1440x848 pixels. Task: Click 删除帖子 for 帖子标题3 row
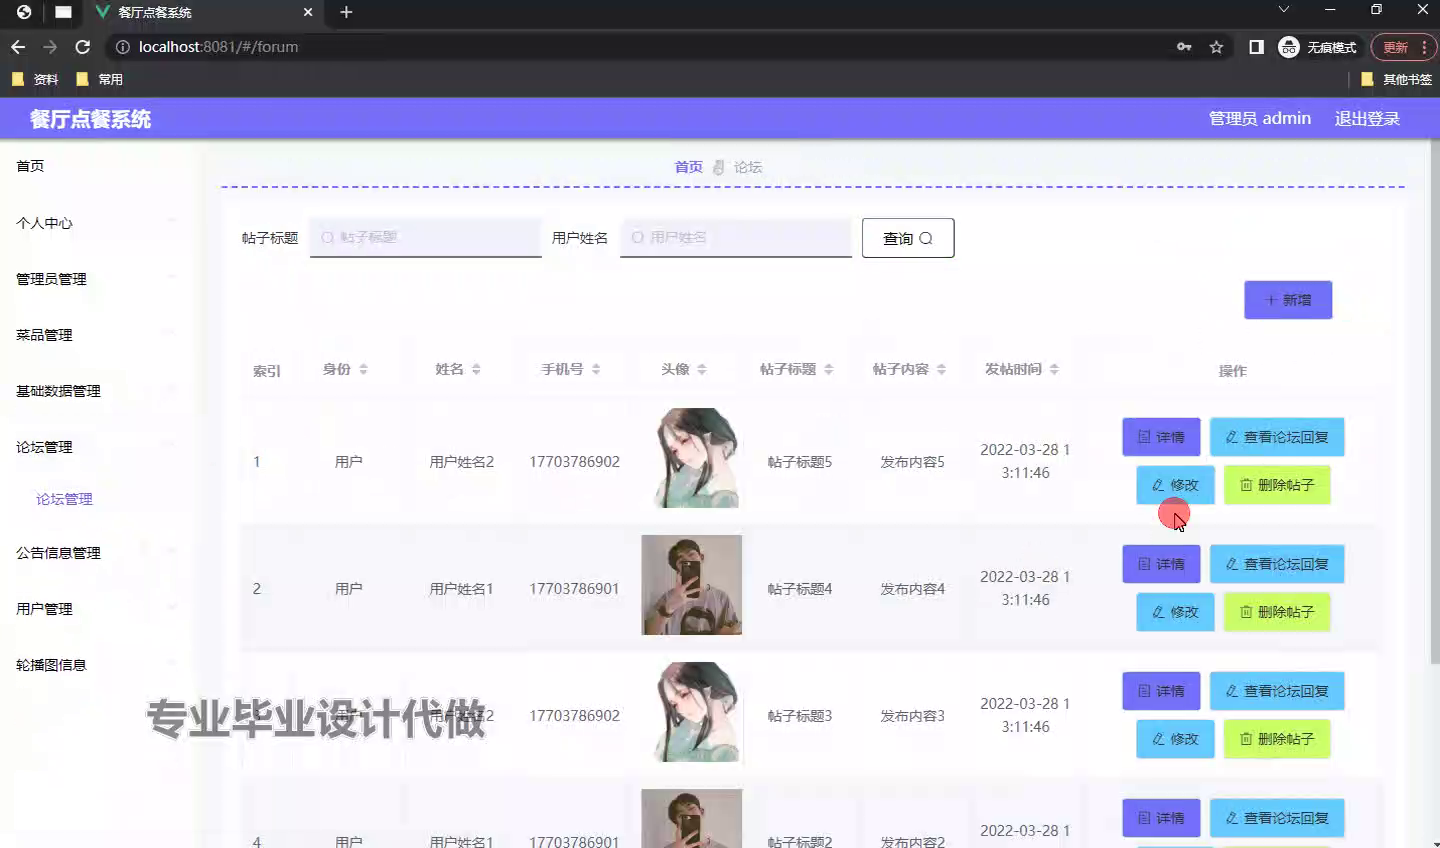point(1277,739)
